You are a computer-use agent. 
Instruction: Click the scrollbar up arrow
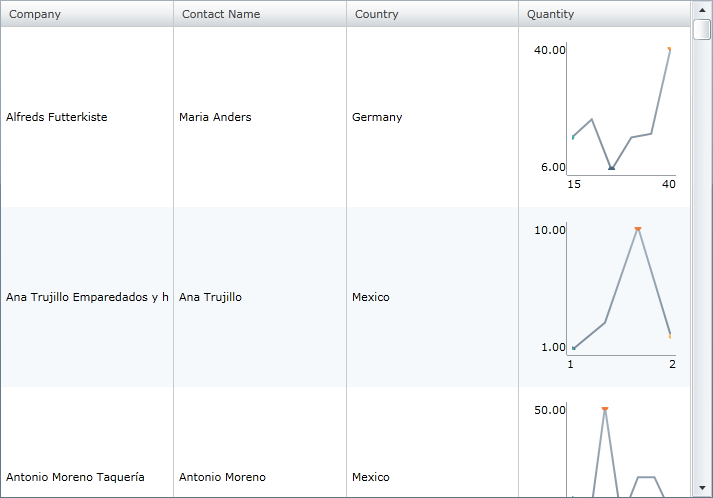pos(702,8)
